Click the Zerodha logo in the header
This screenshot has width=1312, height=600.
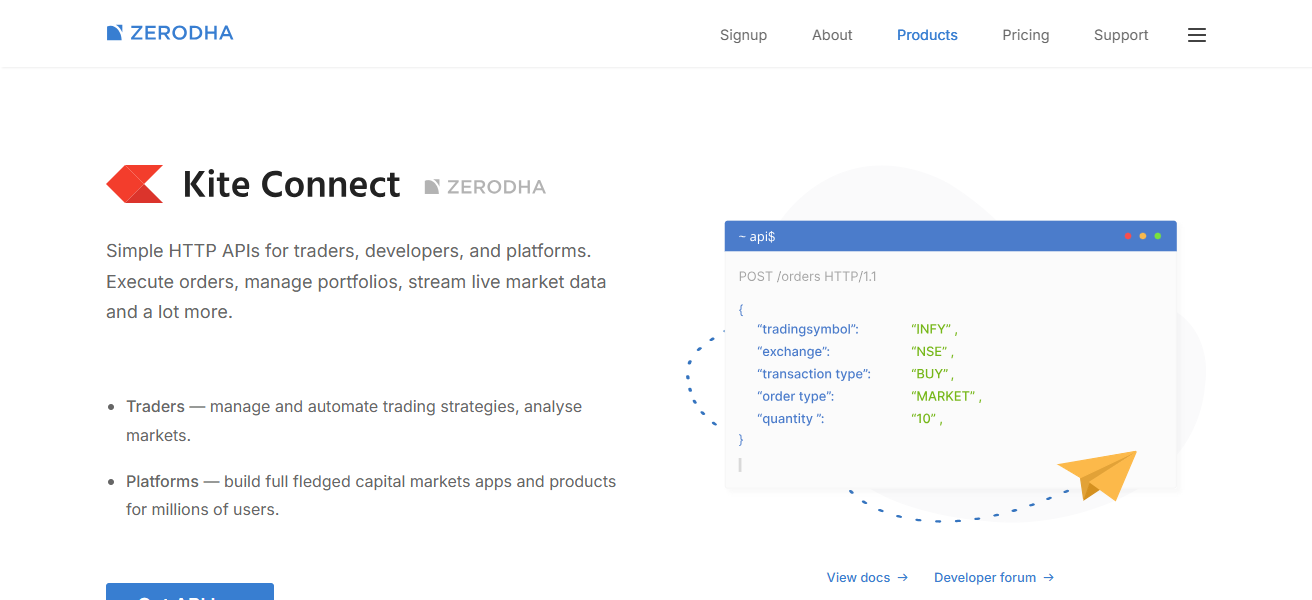click(x=169, y=32)
